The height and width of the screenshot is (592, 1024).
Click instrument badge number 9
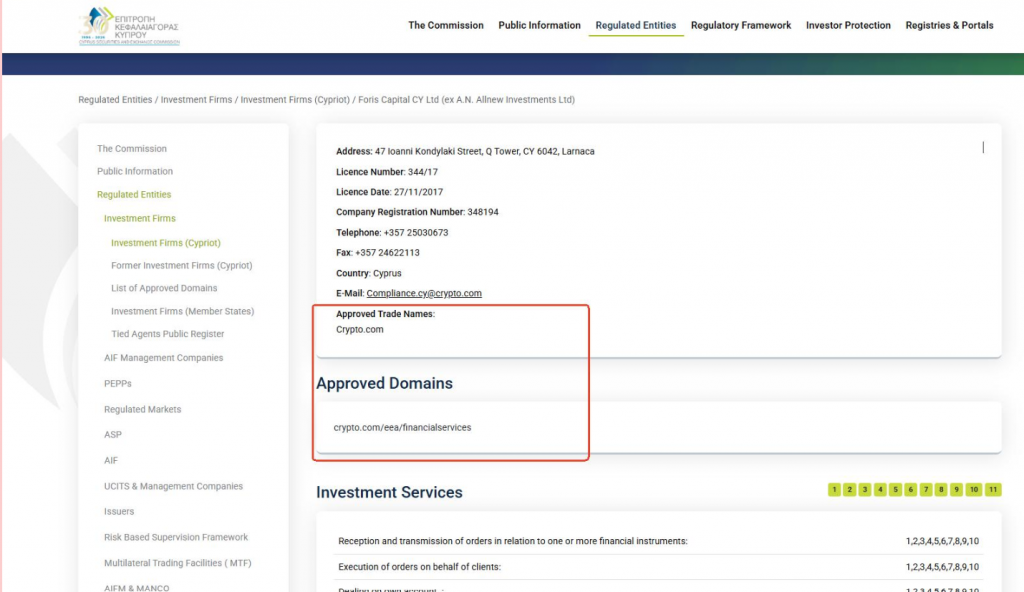(956, 489)
